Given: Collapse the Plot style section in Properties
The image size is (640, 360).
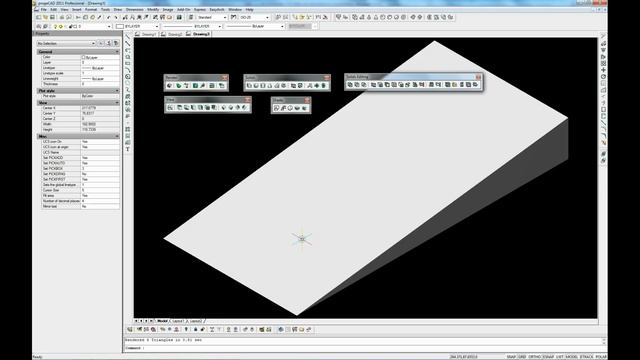Looking at the screenshot, I should click(117, 91).
